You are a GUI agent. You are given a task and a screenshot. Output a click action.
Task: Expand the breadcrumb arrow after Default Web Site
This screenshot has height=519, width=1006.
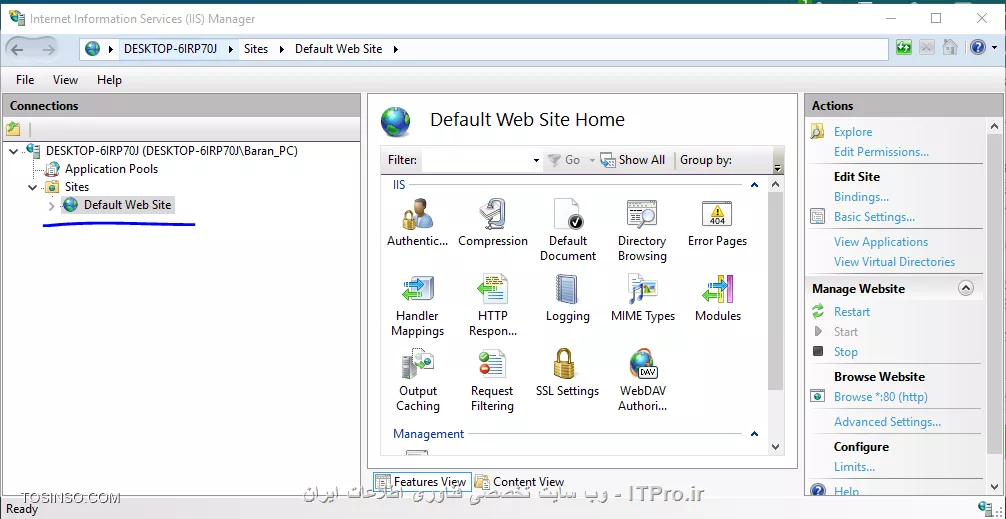click(395, 49)
